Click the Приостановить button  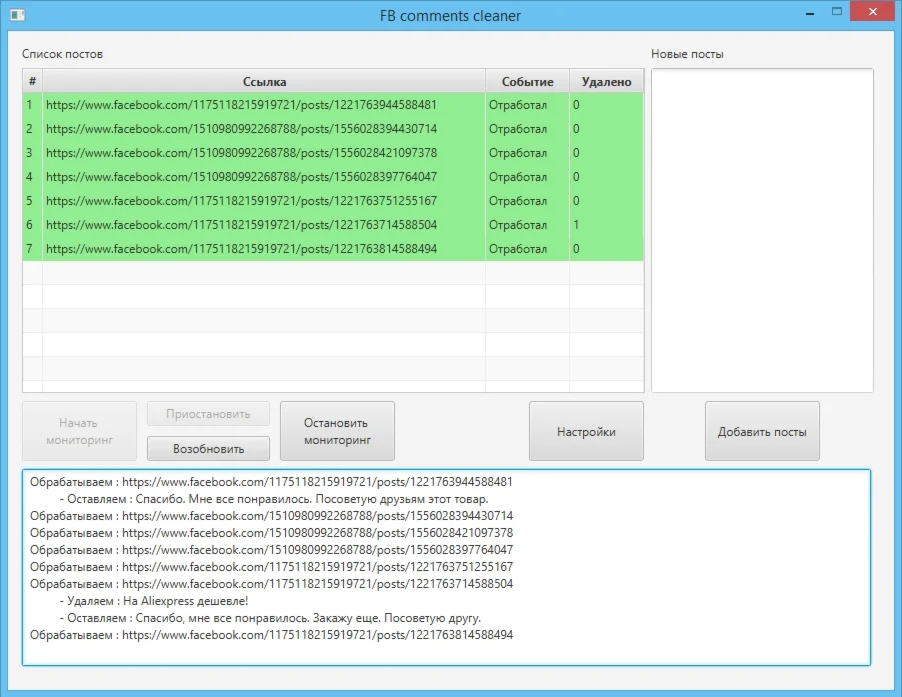click(x=208, y=414)
